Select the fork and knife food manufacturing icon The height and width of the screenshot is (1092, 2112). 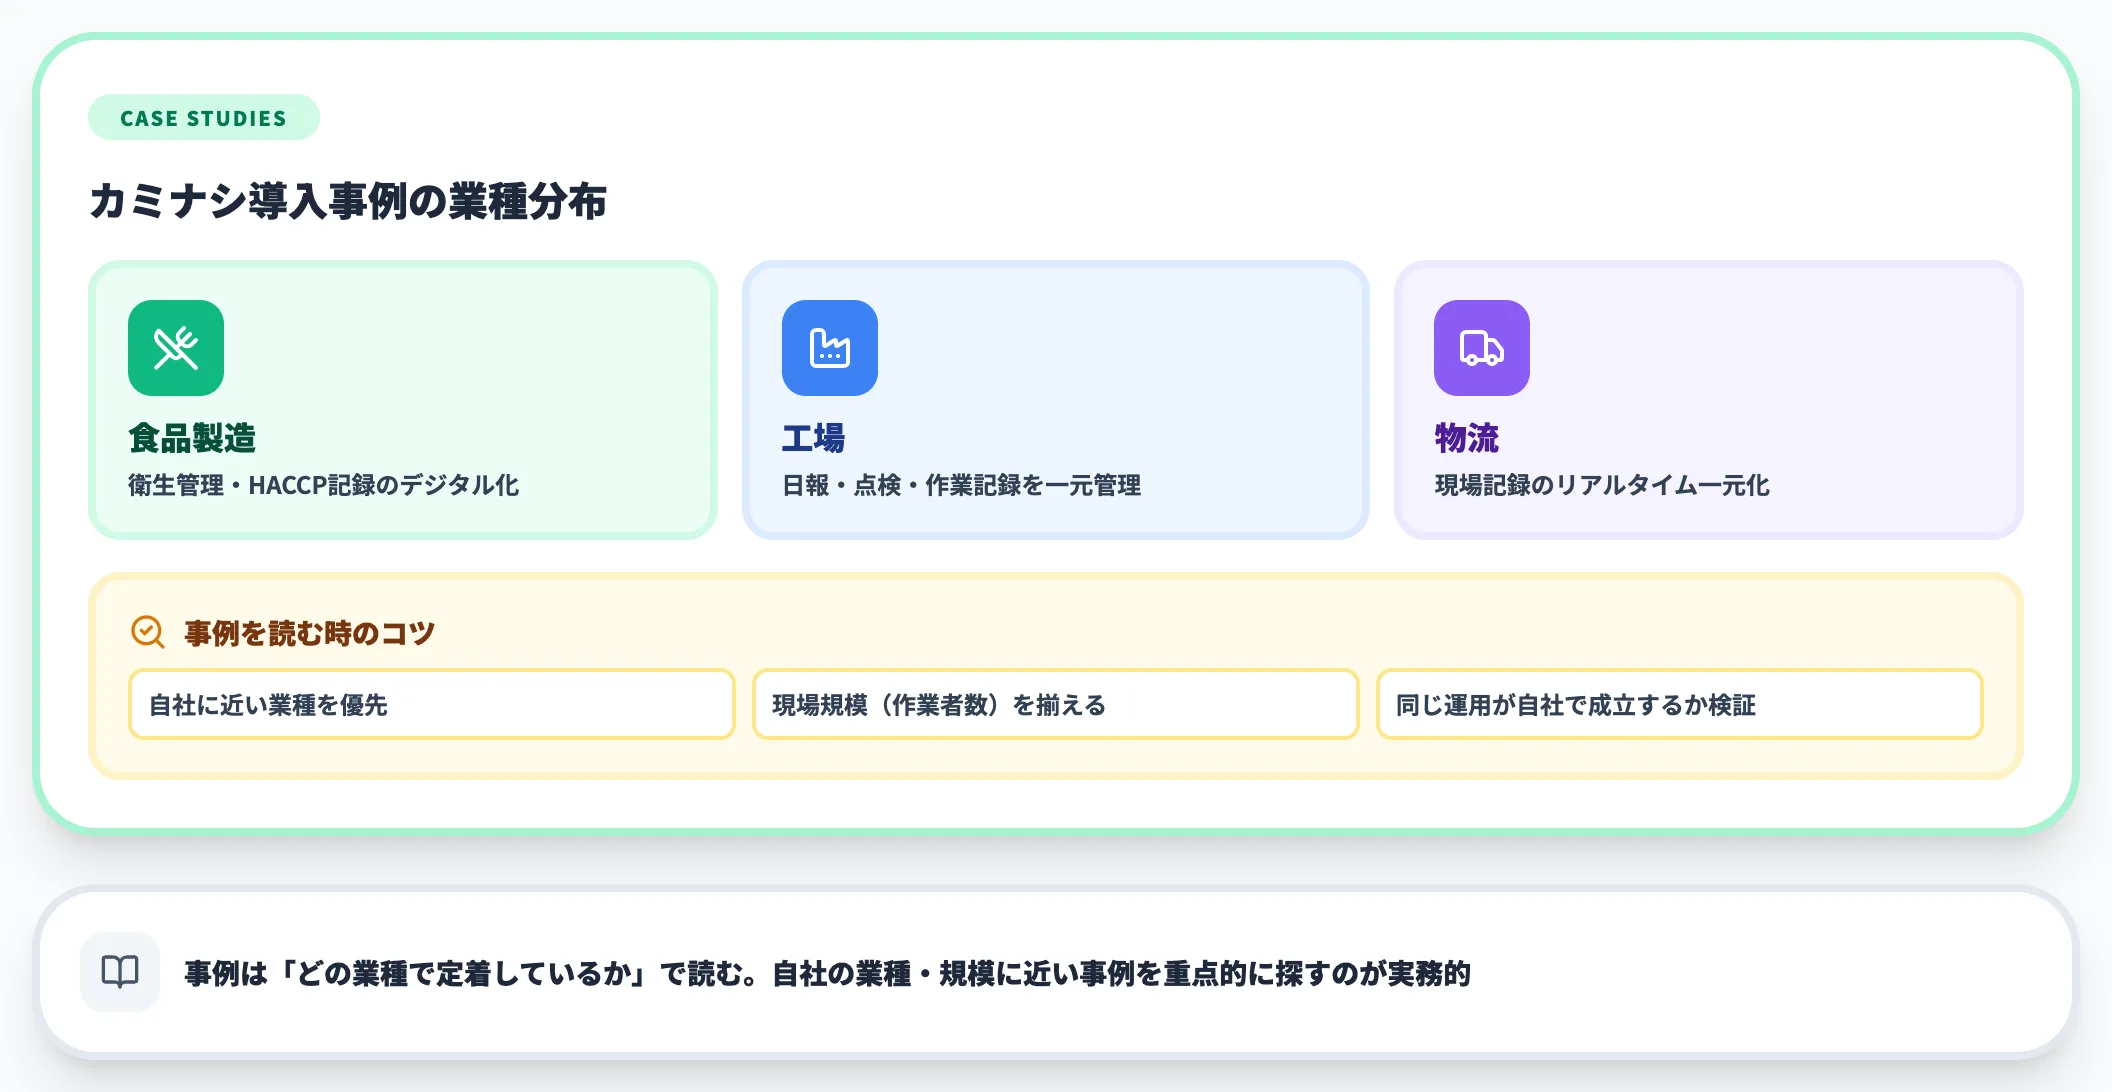[174, 348]
